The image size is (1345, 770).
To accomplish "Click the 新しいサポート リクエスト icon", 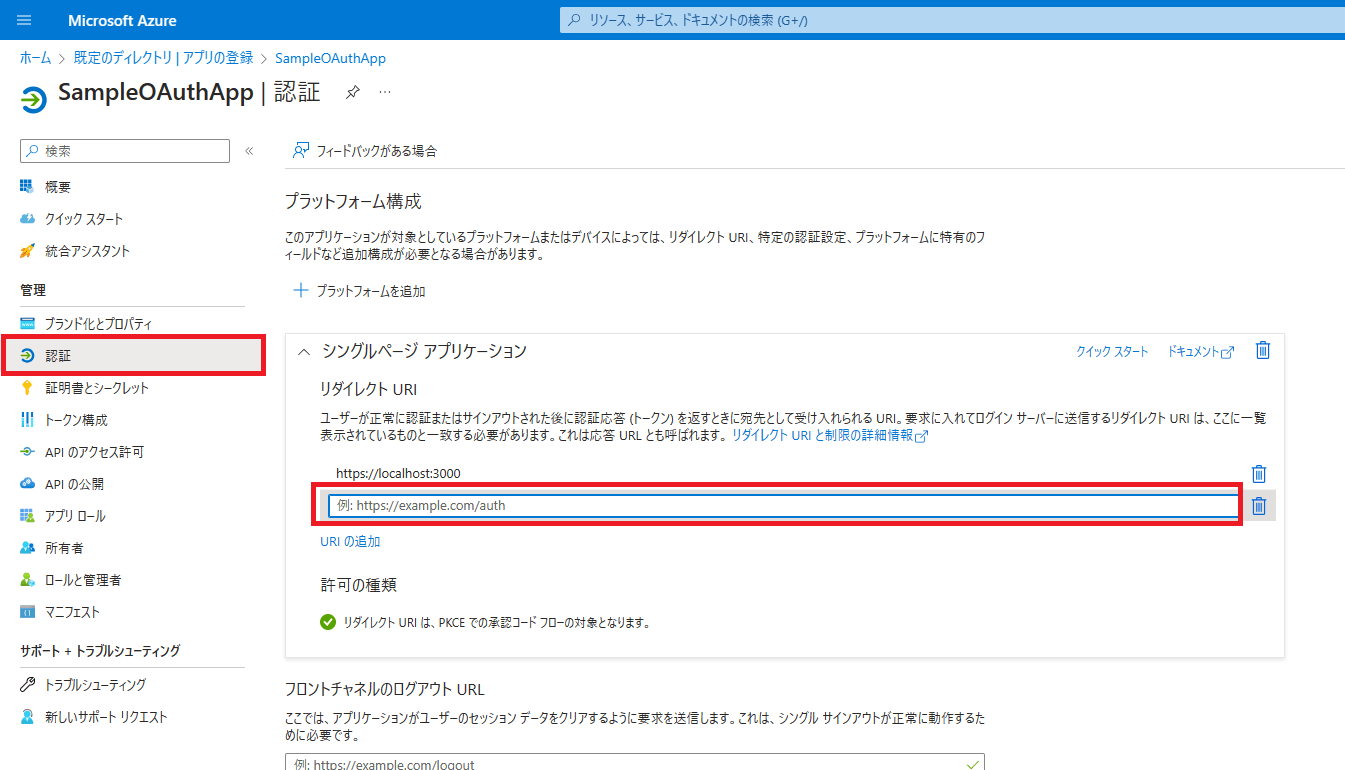I will pos(28,717).
